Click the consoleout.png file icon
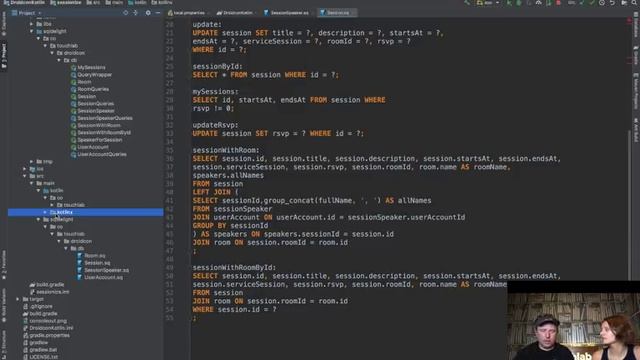This screenshot has width=640, height=360. [x=26, y=321]
